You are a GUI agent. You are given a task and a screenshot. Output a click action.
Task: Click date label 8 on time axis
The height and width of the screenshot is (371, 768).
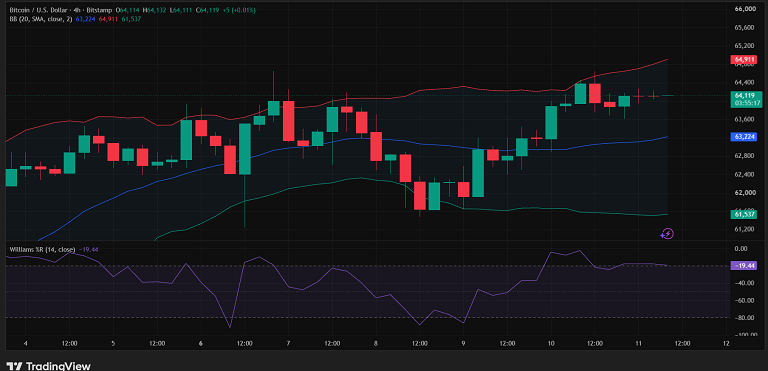click(376, 343)
